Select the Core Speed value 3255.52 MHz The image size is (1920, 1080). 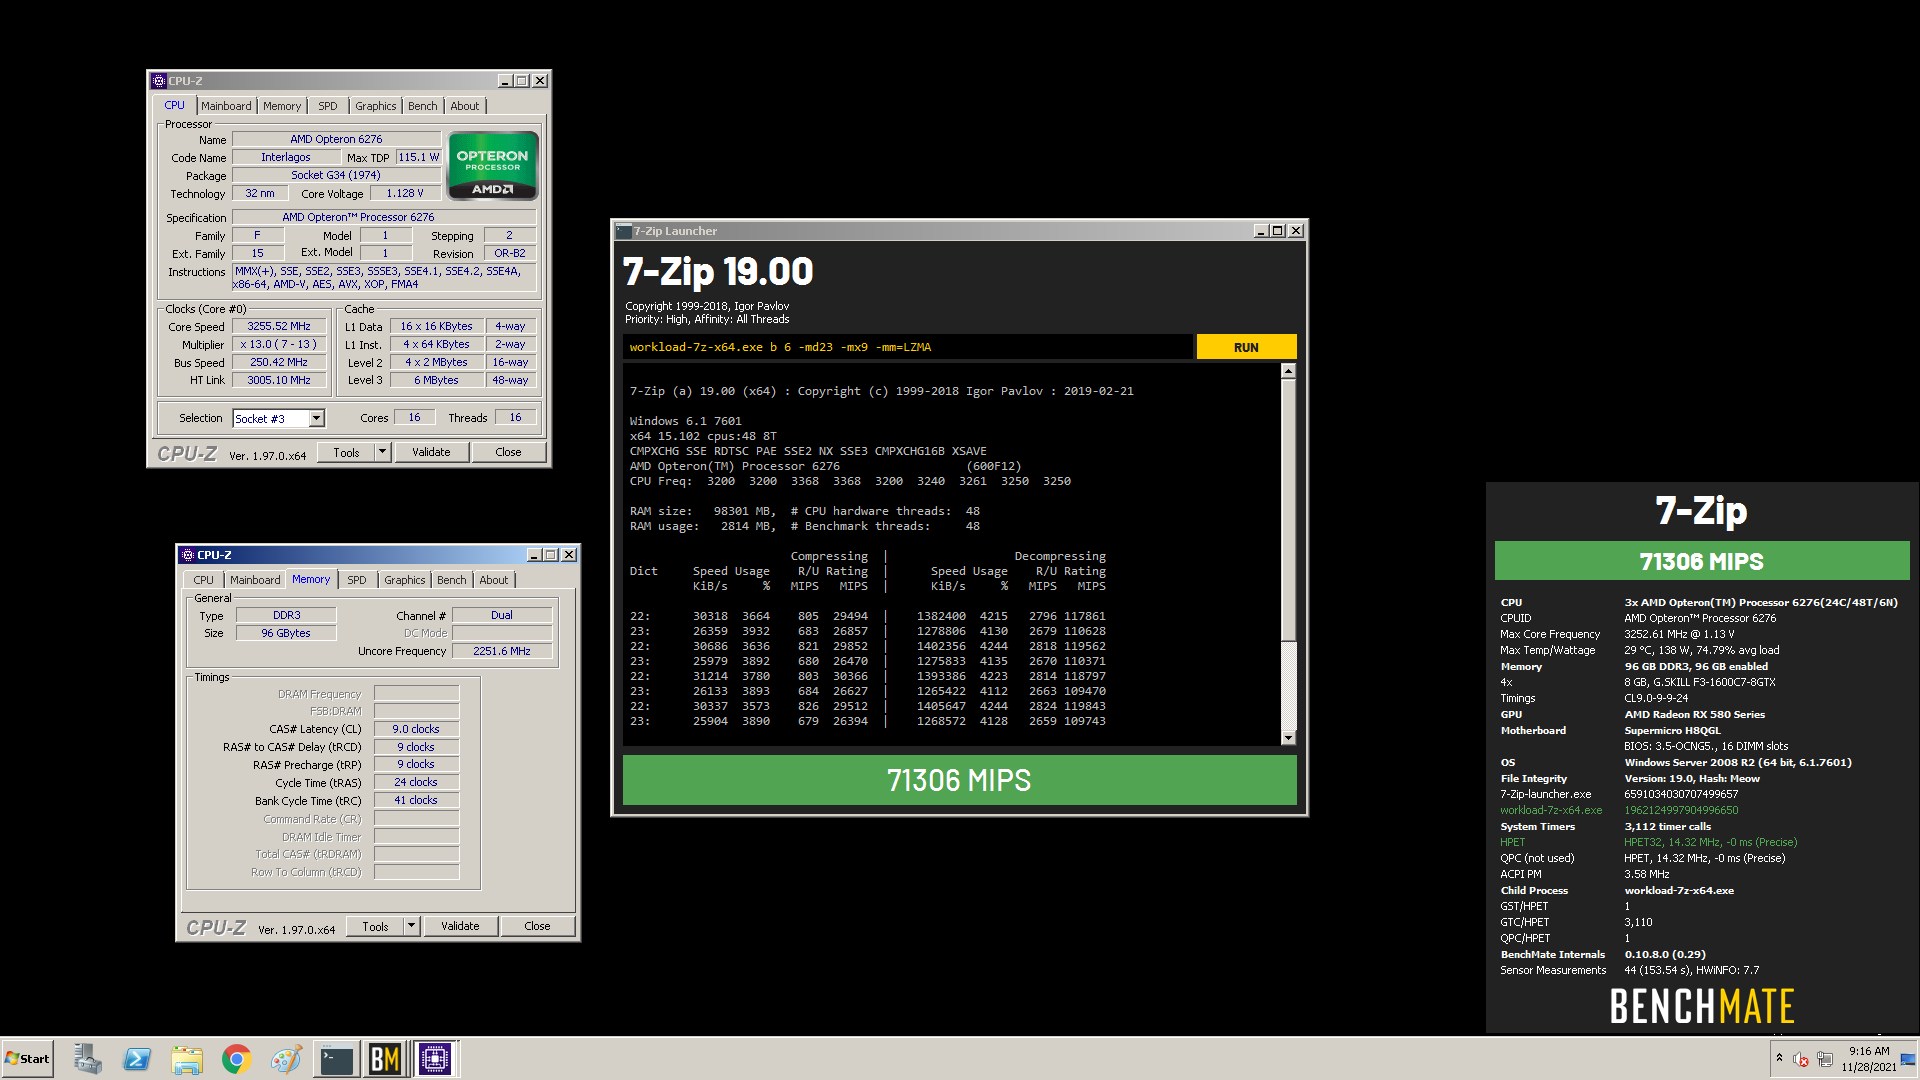click(279, 326)
